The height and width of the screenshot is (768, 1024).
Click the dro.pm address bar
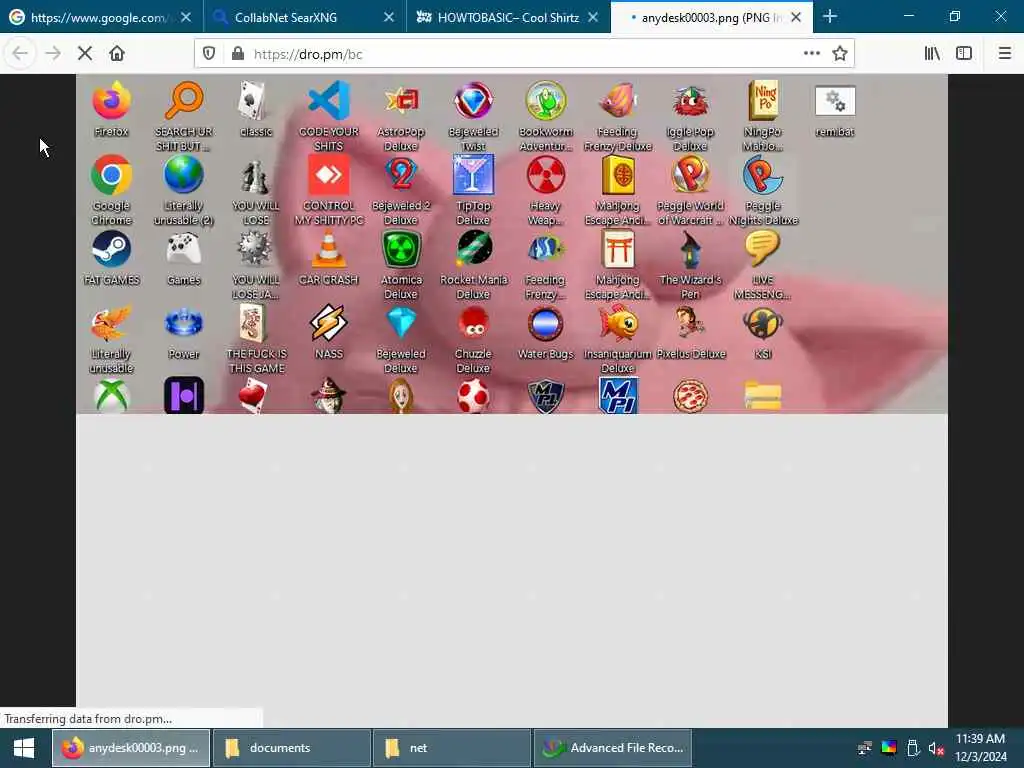[x=522, y=54]
